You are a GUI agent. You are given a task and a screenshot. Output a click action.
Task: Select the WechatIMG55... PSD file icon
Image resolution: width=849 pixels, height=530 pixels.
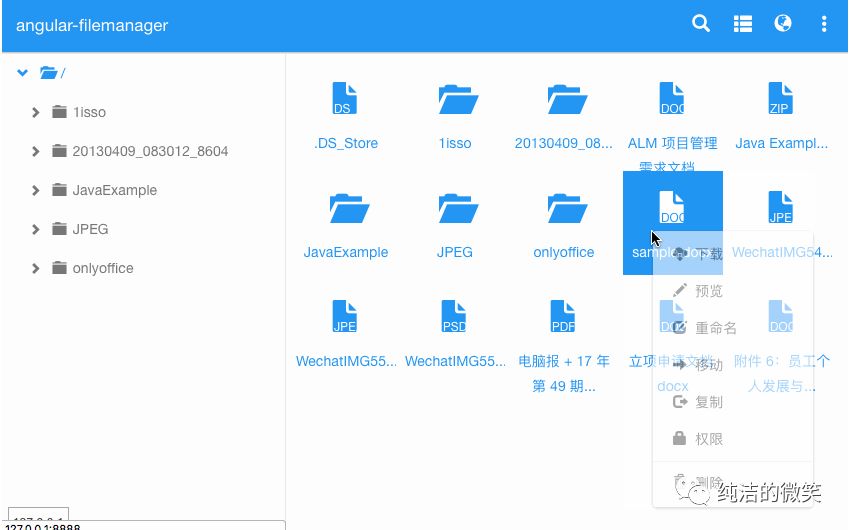pos(454,316)
